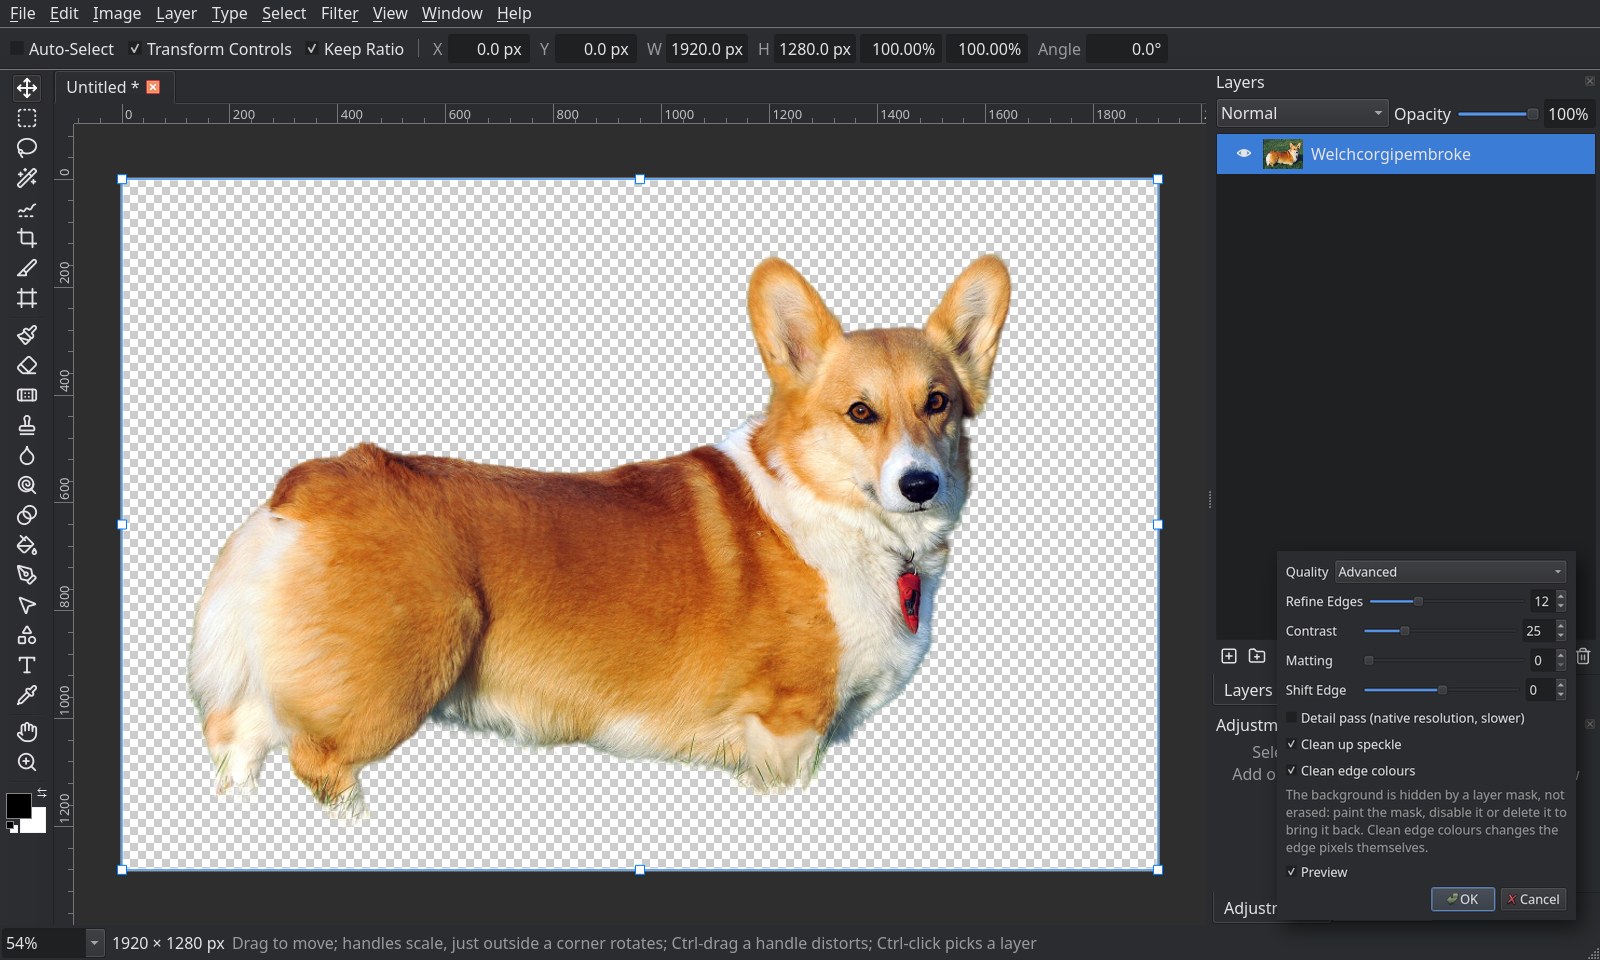Viewport: 1600px width, 960px height.
Task: Select the Zoom magnifier tool
Action: click(x=27, y=762)
